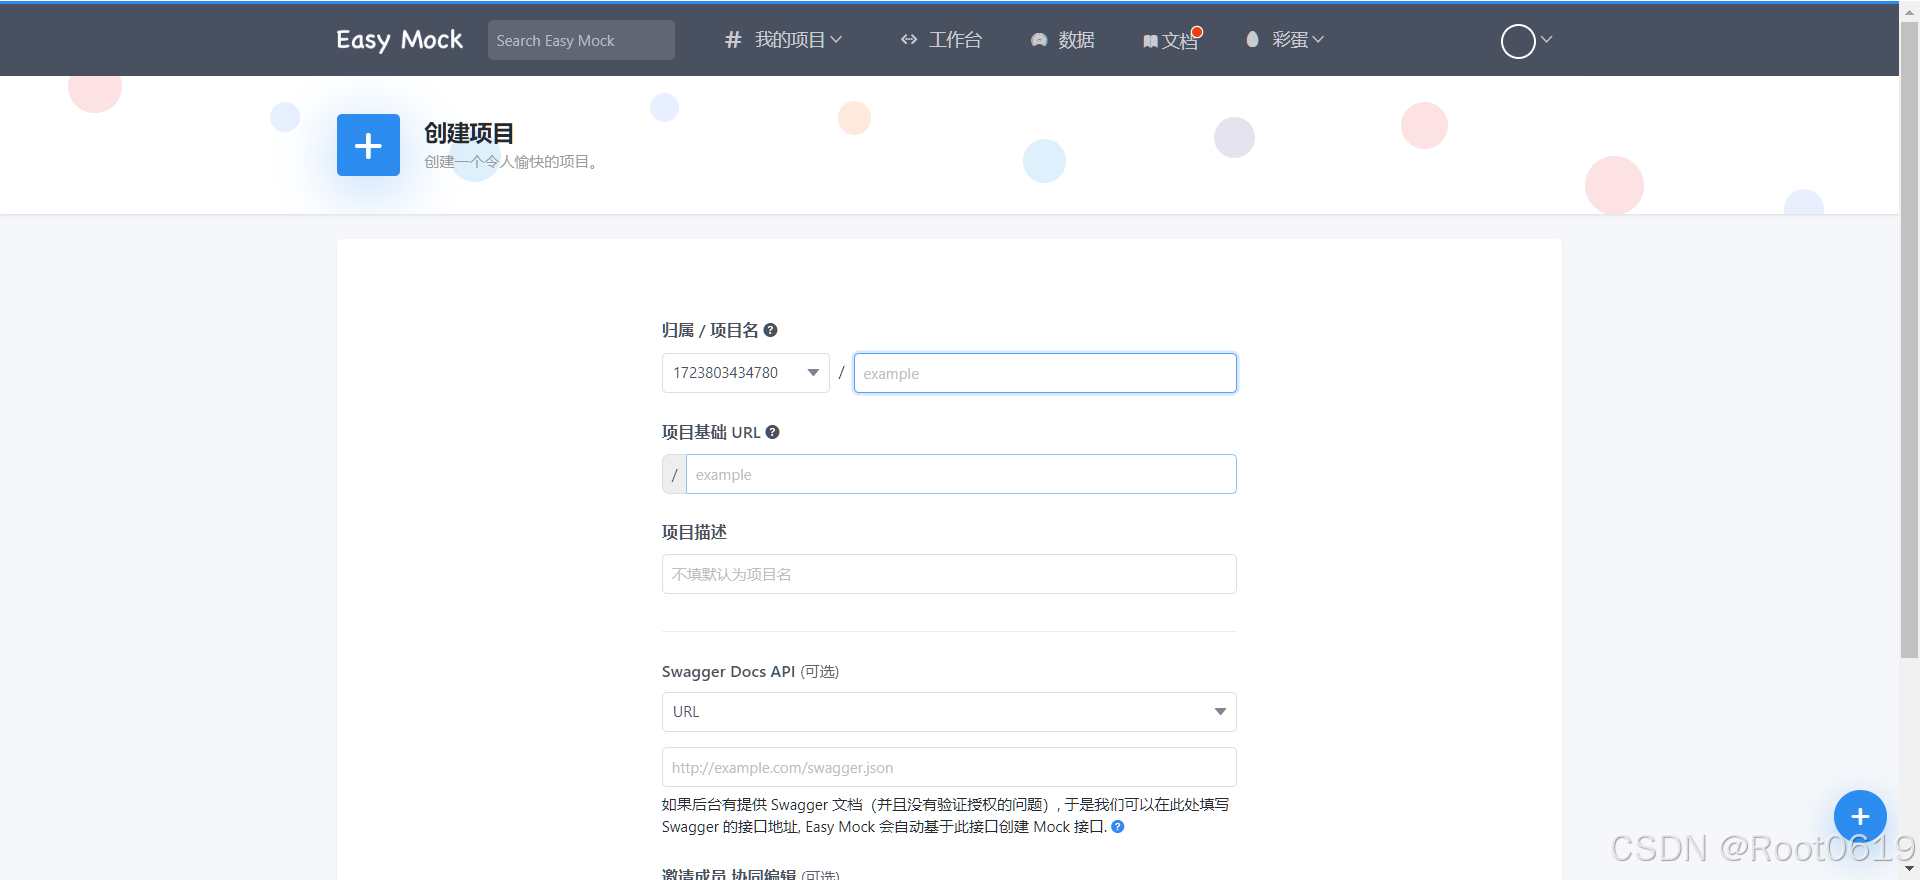Click the 工作台 arrows icon
Screen dimensions: 1920x880
[908, 40]
